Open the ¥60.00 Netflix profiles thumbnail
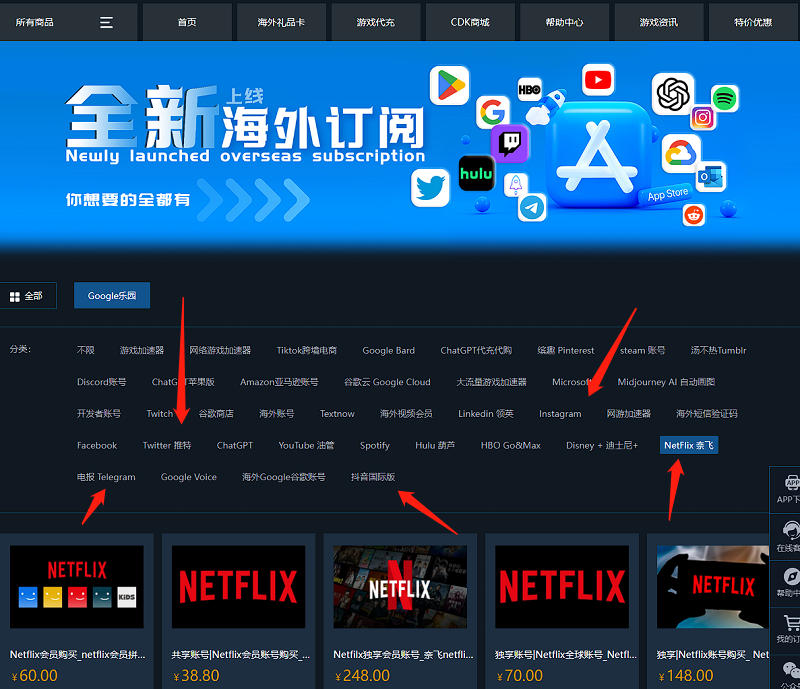This screenshot has height=689, width=800. pos(77,587)
